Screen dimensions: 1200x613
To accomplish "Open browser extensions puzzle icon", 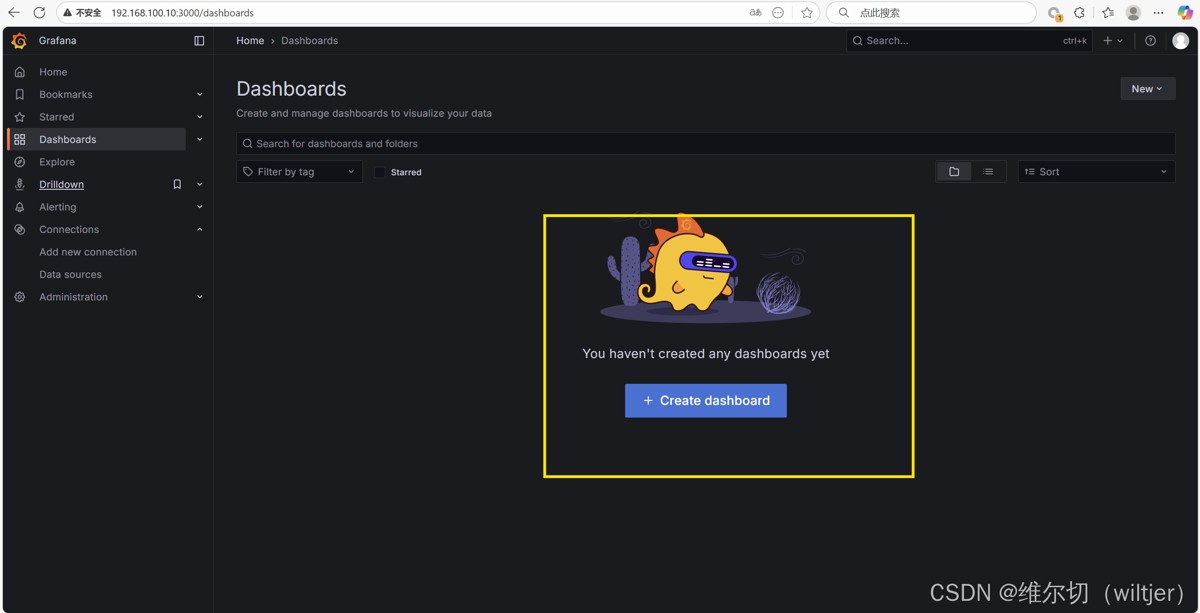I will [1079, 13].
